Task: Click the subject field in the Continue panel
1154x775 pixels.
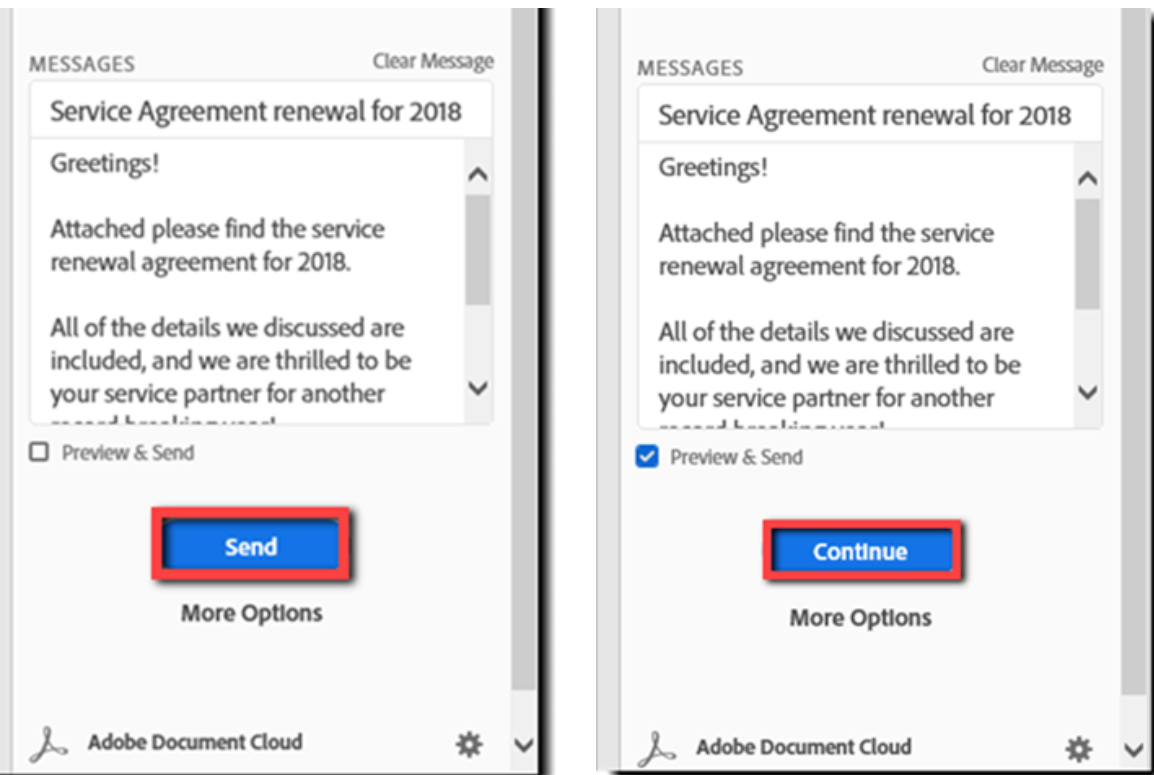Action: click(x=864, y=115)
